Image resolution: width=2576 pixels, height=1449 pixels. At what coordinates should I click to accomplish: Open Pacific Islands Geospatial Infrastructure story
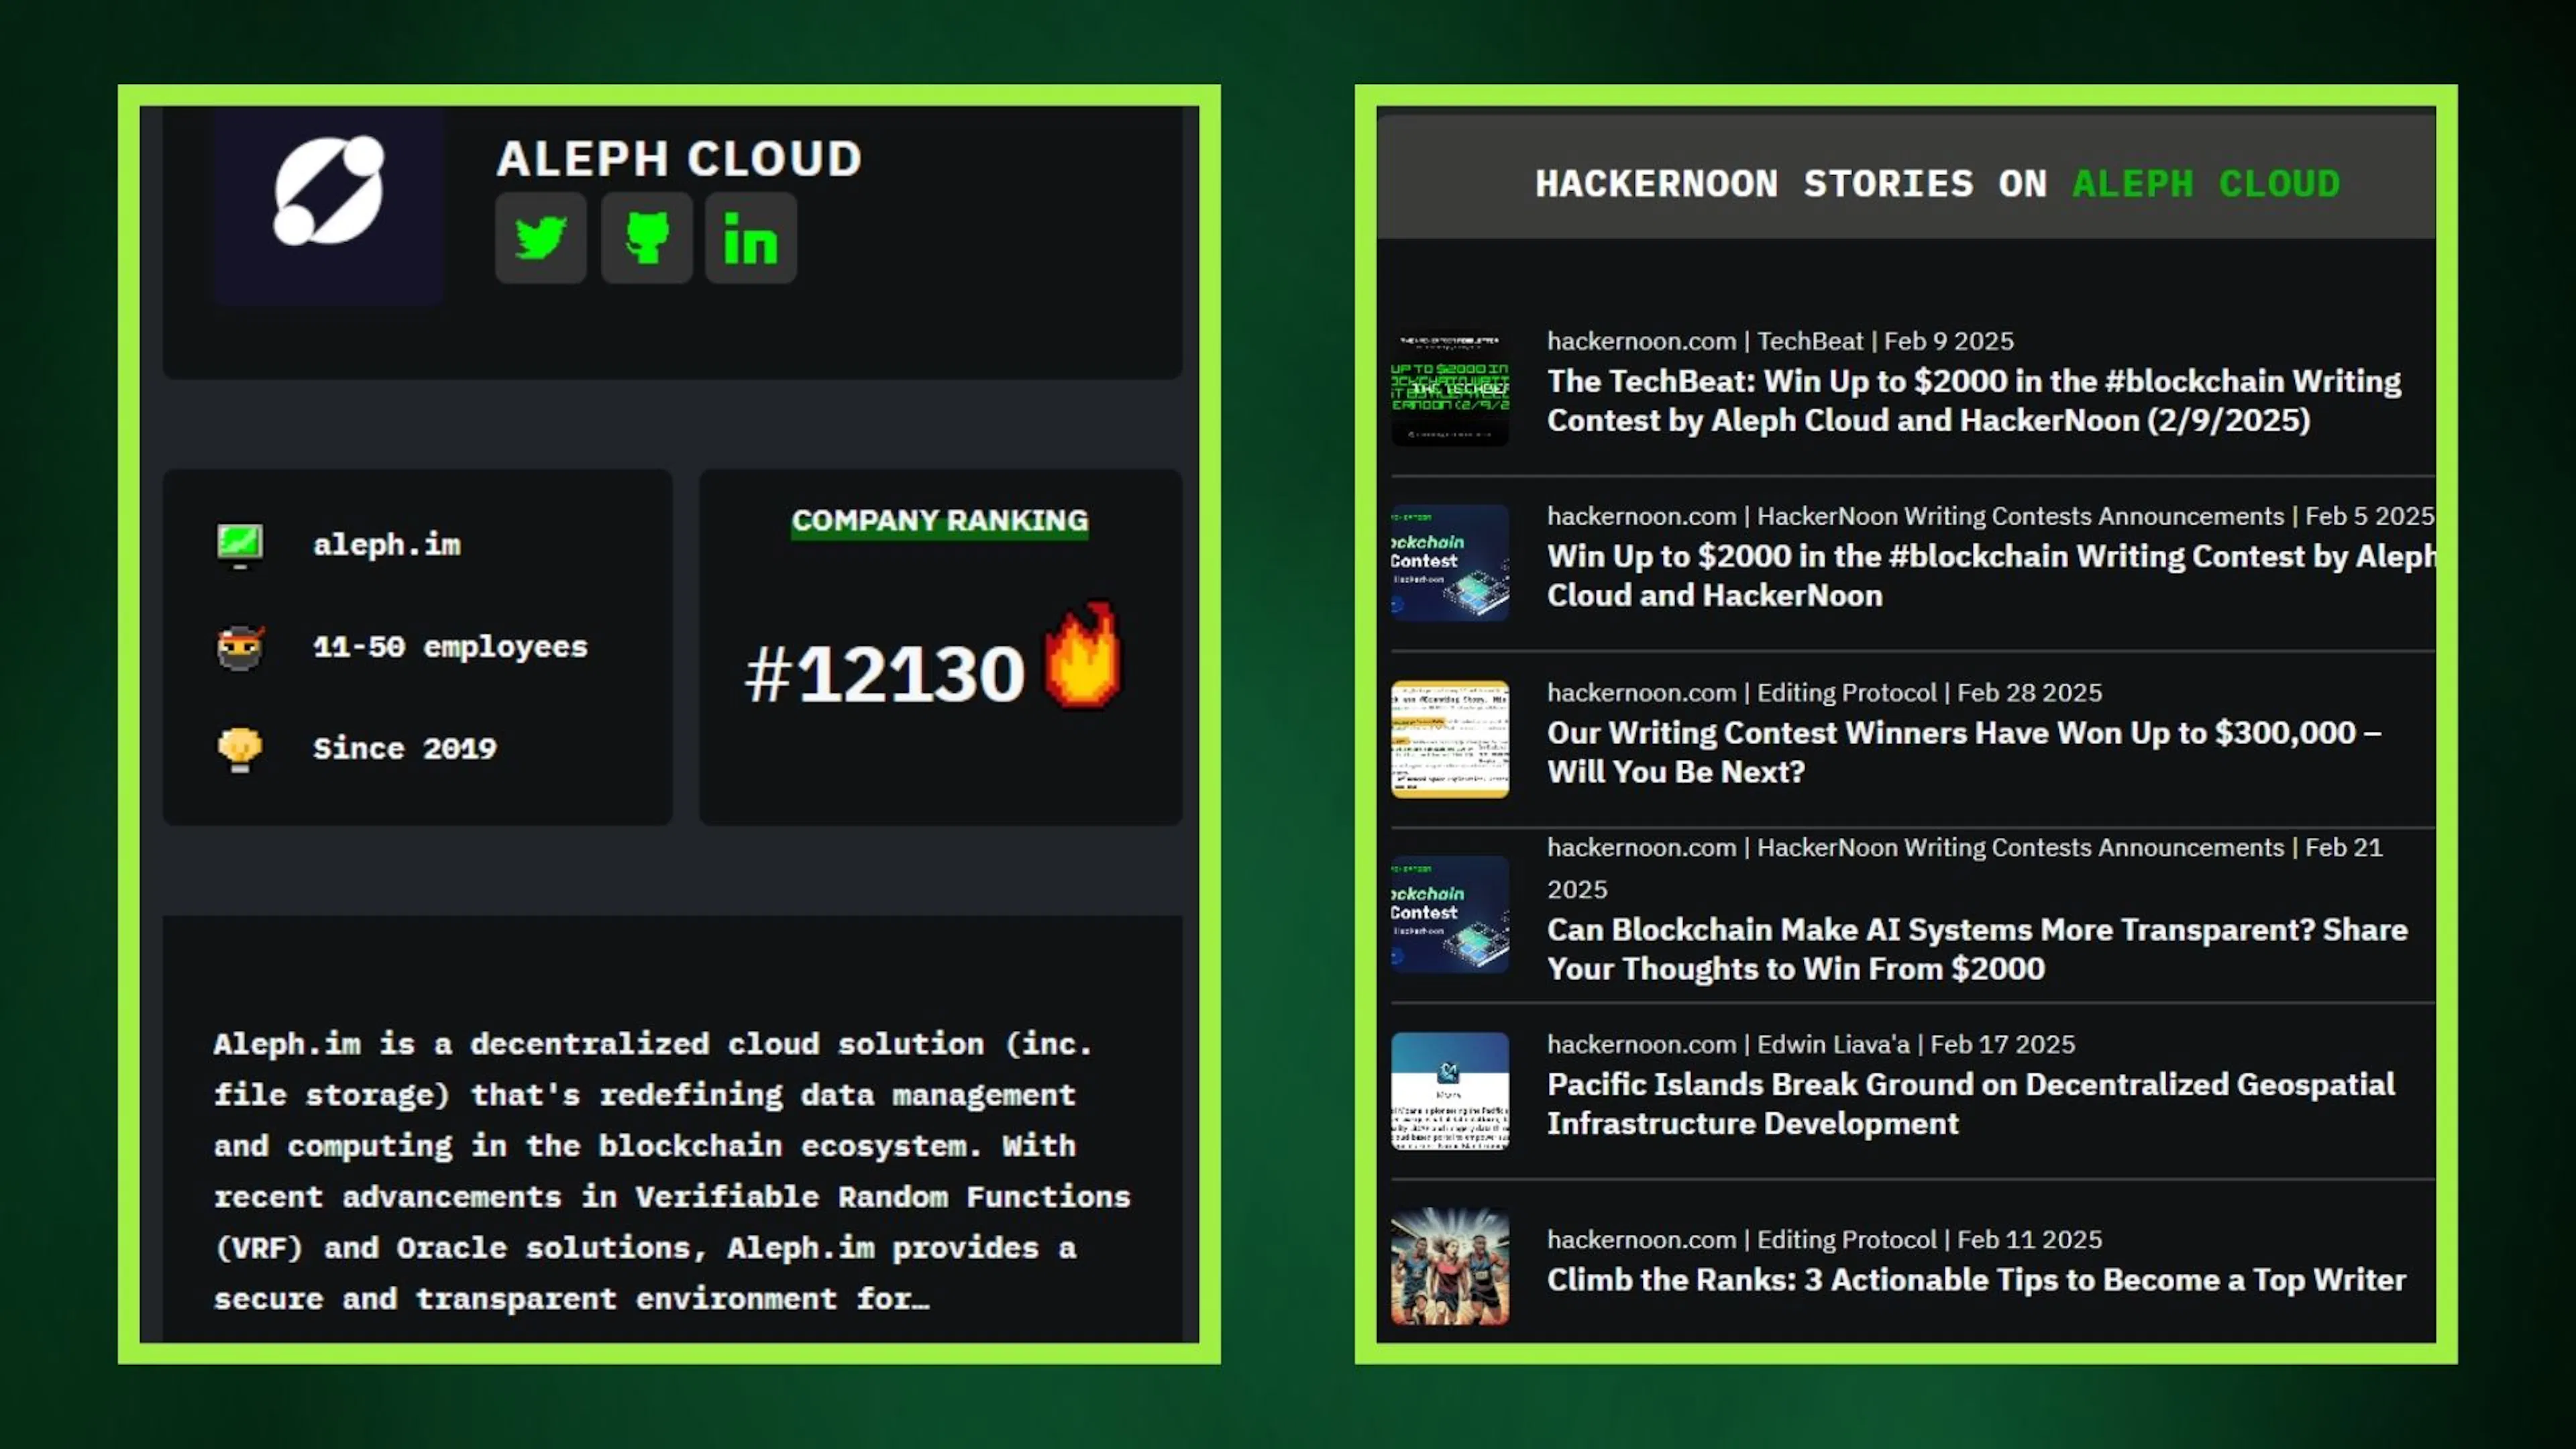[1971, 1104]
